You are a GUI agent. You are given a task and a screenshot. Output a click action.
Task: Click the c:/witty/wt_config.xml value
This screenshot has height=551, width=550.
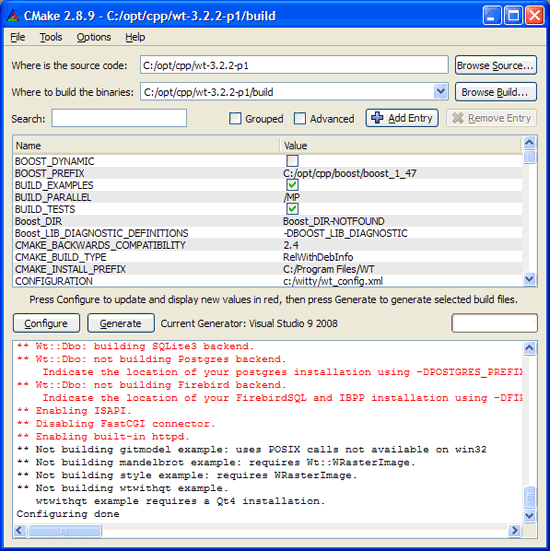tap(333, 281)
